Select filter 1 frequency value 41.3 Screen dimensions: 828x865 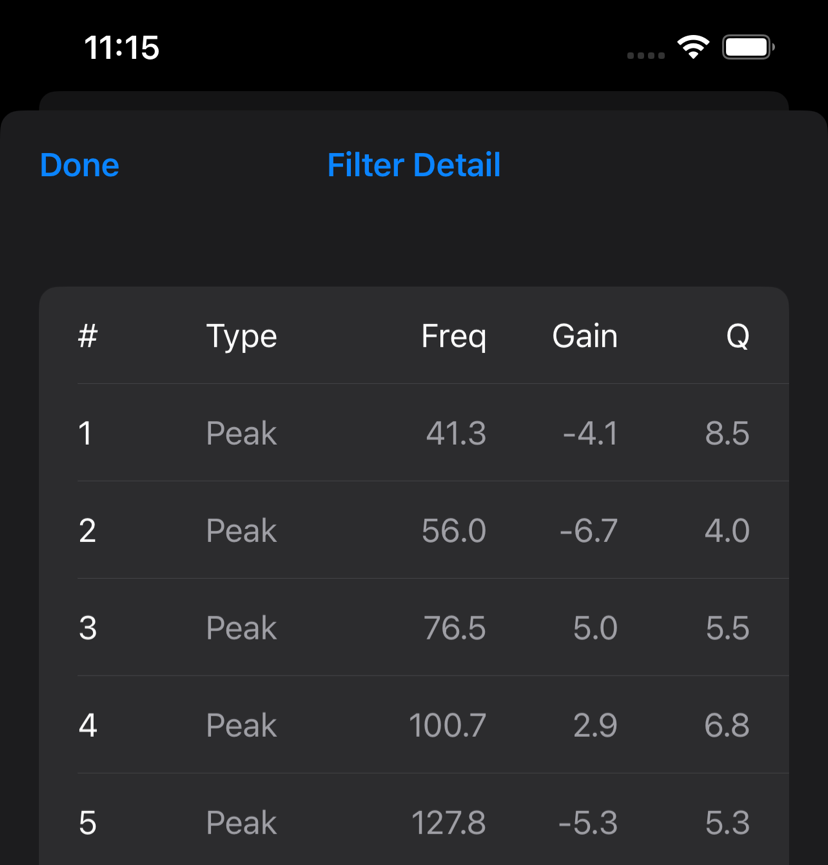(455, 433)
